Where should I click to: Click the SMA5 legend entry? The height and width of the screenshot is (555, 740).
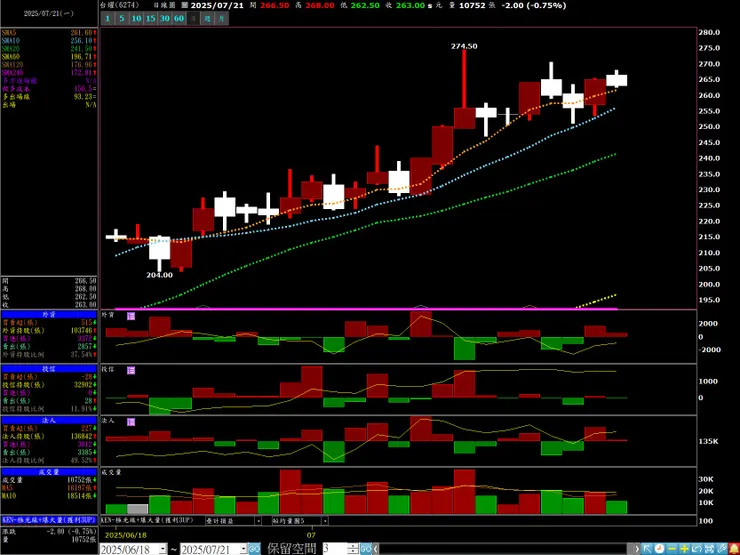[49, 33]
